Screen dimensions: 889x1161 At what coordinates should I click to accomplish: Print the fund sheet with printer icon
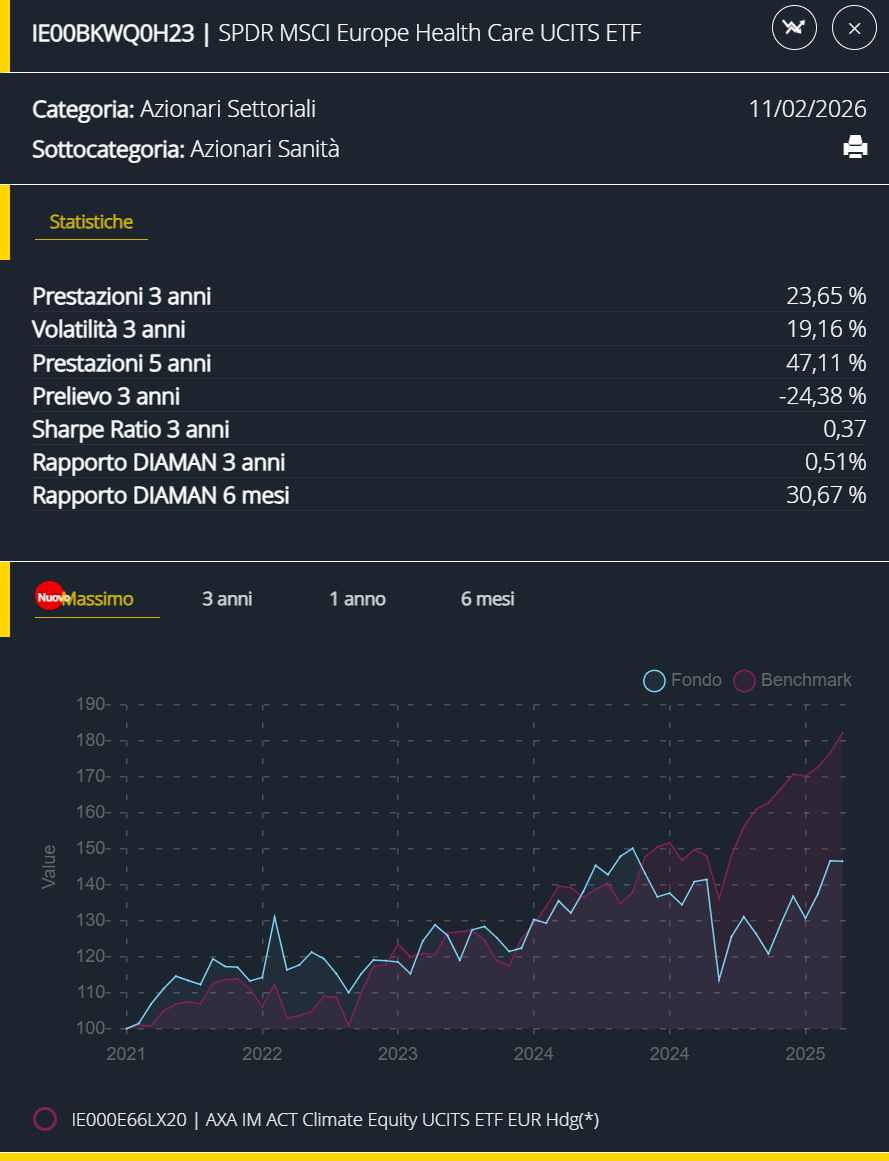pyautogui.click(x=855, y=149)
